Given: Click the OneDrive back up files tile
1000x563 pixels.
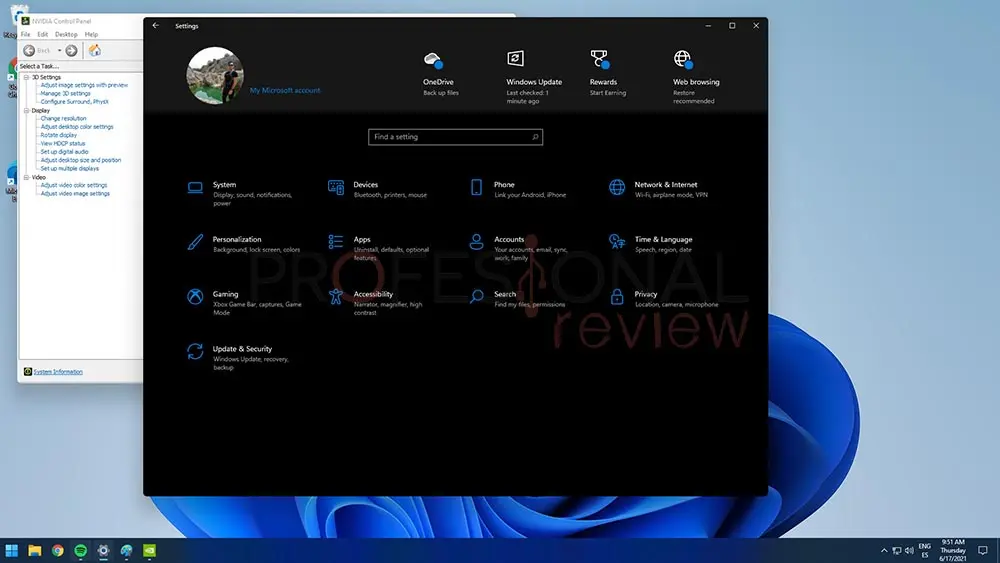Looking at the screenshot, I should [440, 74].
